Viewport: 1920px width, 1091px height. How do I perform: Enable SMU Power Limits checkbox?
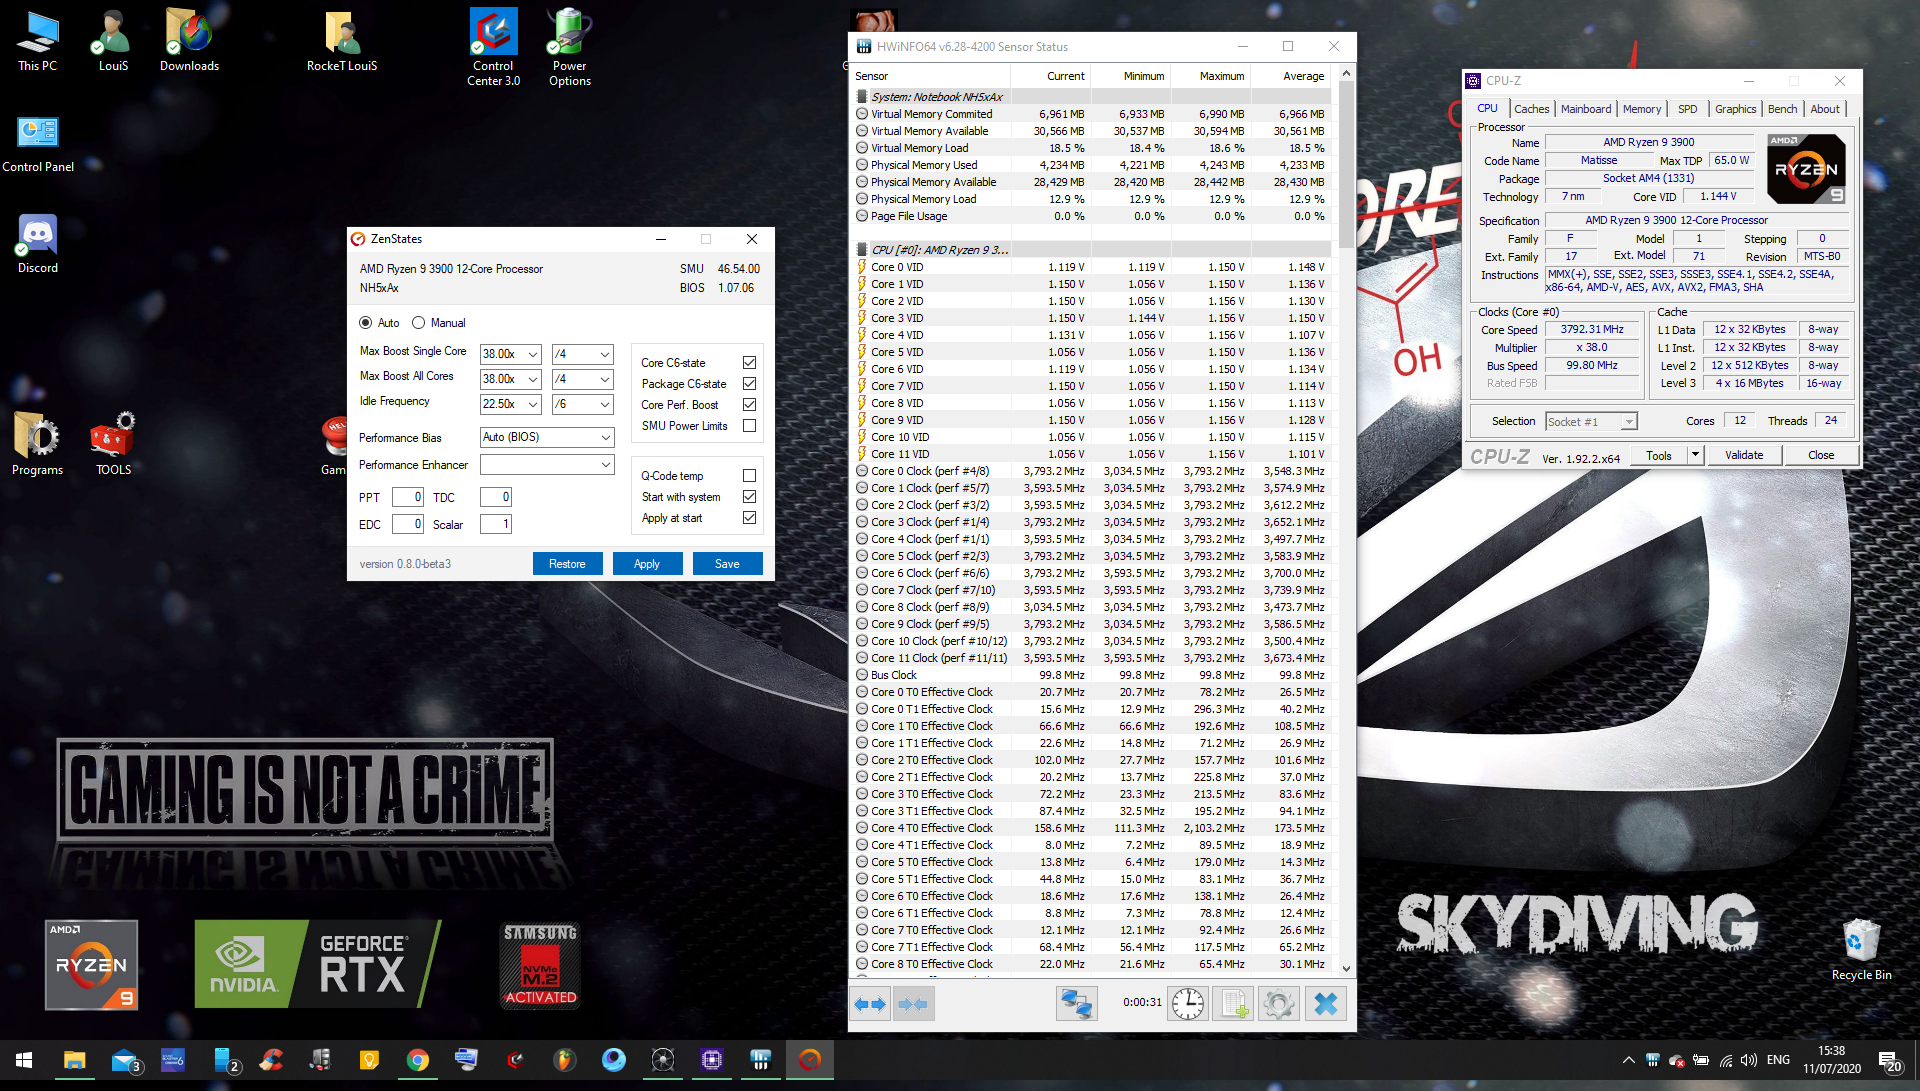pos(749,426)
